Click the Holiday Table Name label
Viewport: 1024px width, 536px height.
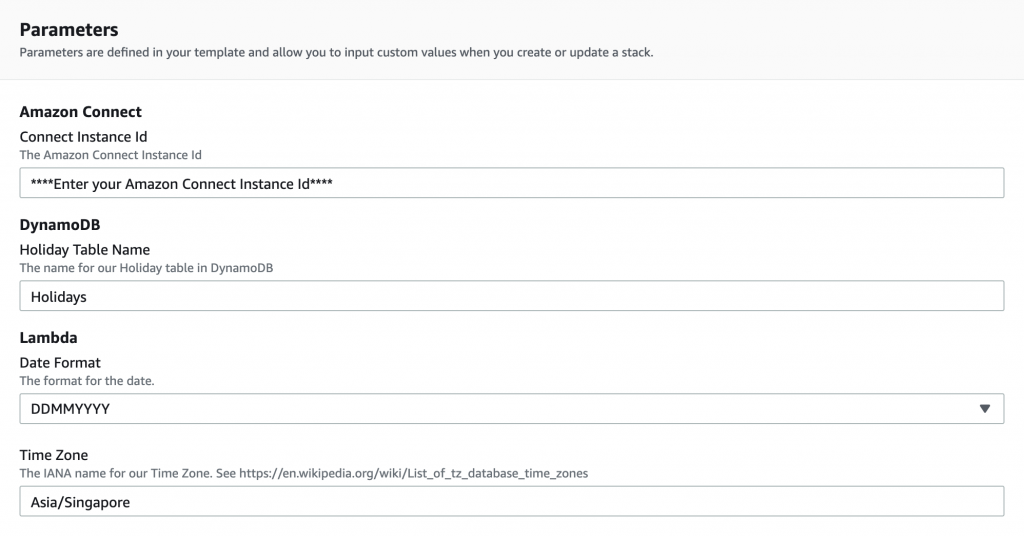click(x=84, y=249)
